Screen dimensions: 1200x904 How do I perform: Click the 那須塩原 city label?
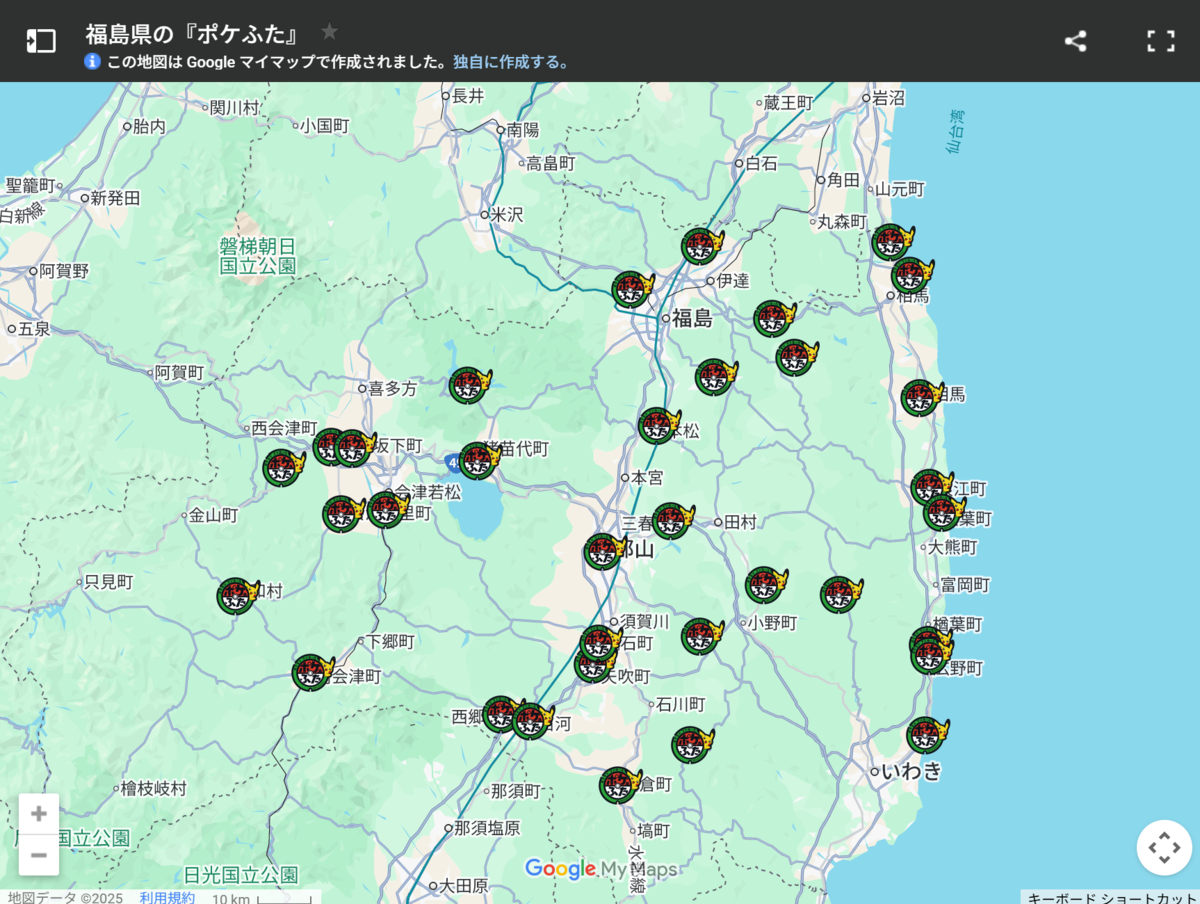[x=487, y=828]
